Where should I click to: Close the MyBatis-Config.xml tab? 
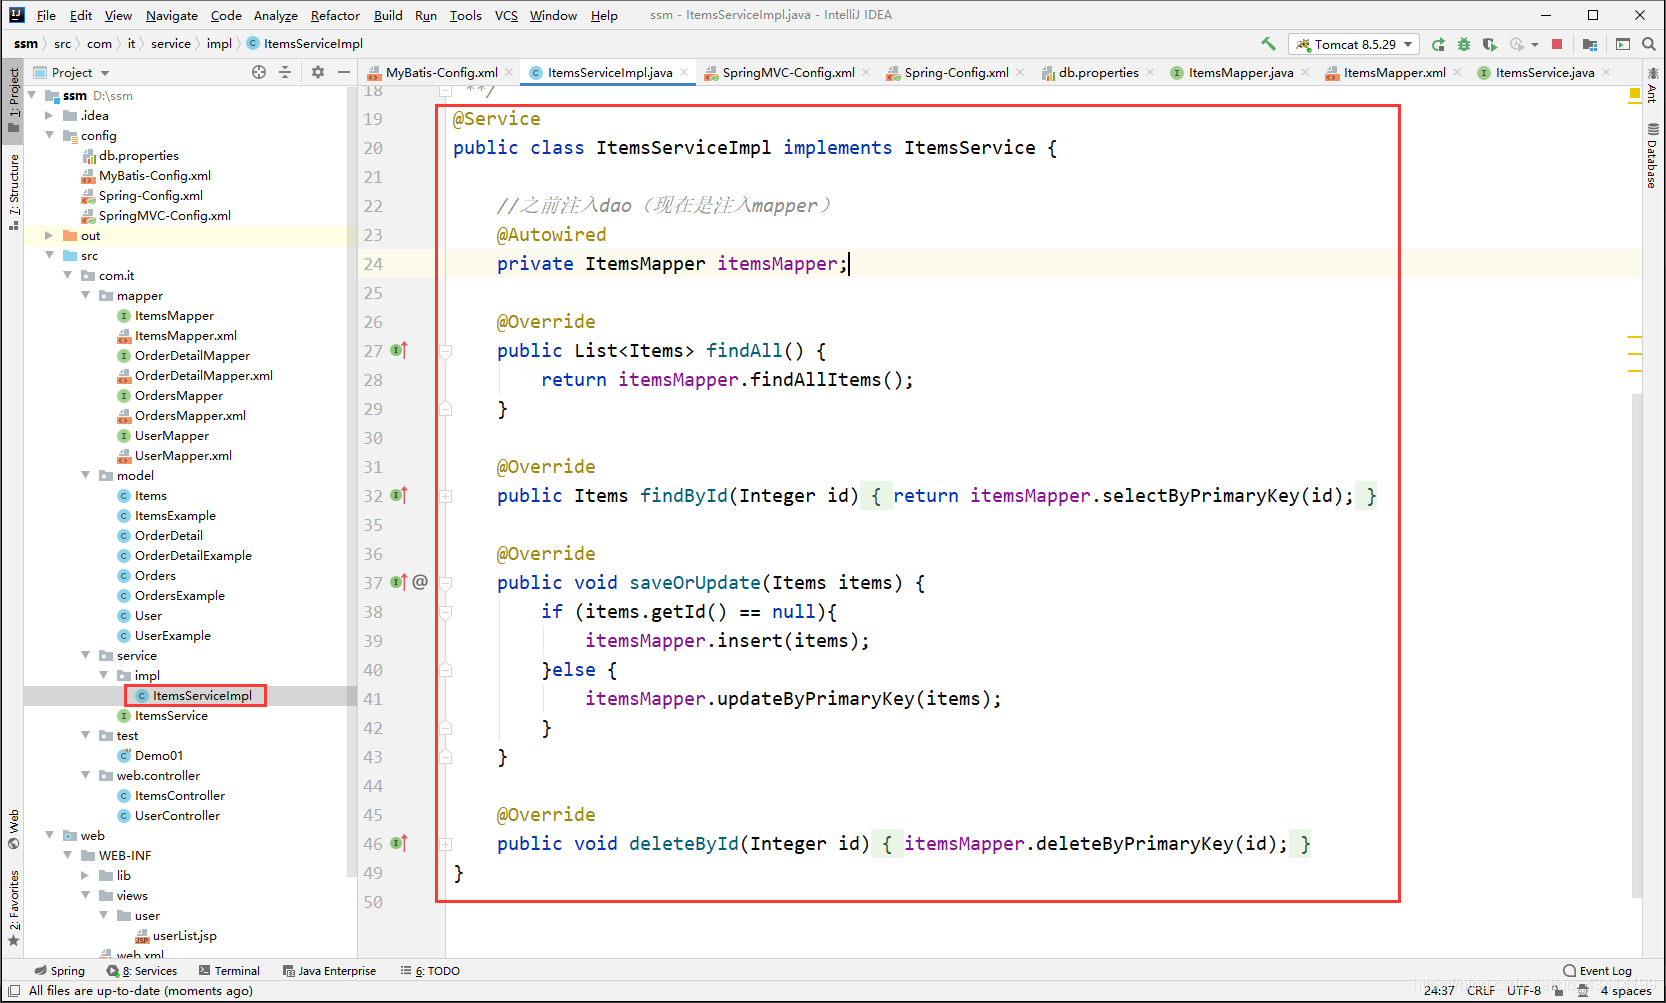click(x=509, y=72)
